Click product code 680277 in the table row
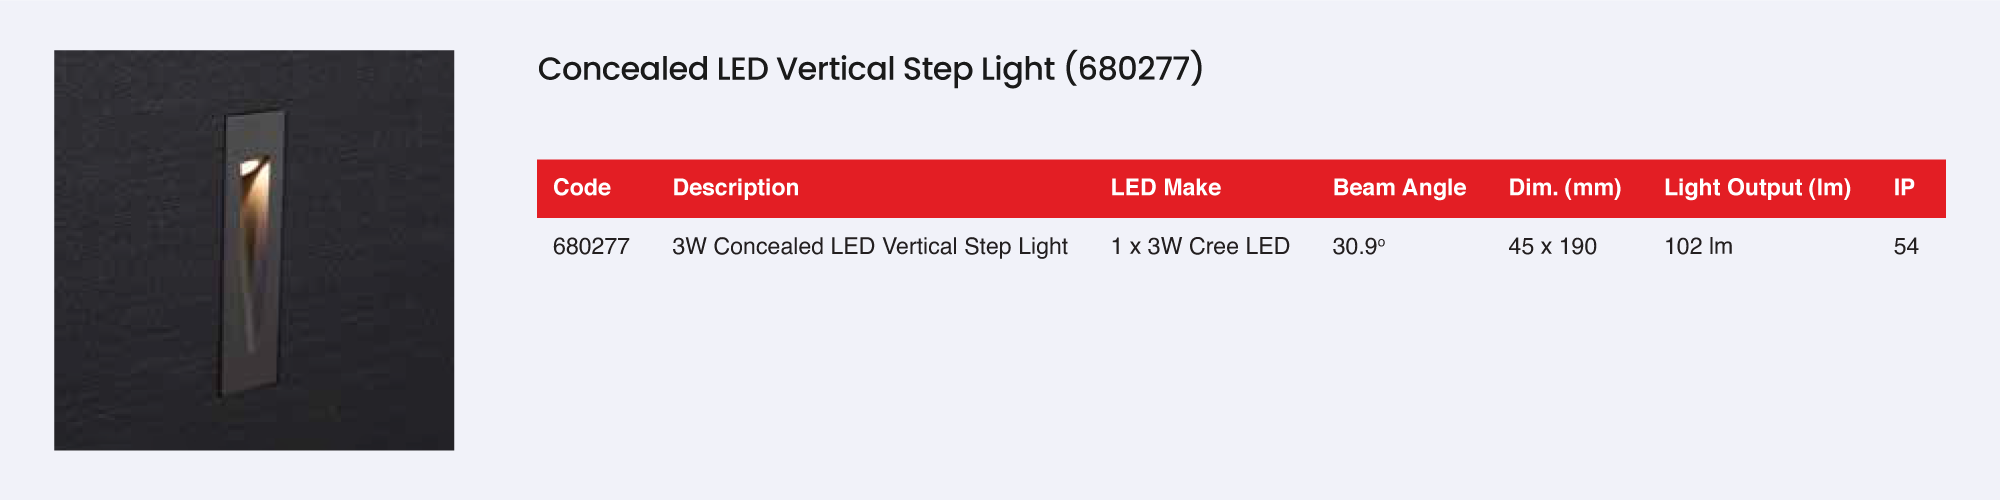This screenshot has width=2000, height=500. [x=591, y=247]
